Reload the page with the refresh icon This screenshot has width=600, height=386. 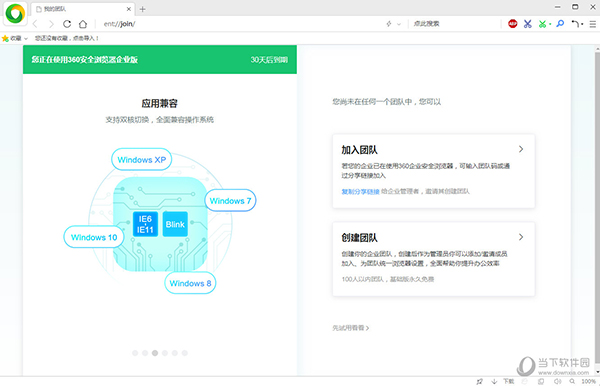coord(67,24)
